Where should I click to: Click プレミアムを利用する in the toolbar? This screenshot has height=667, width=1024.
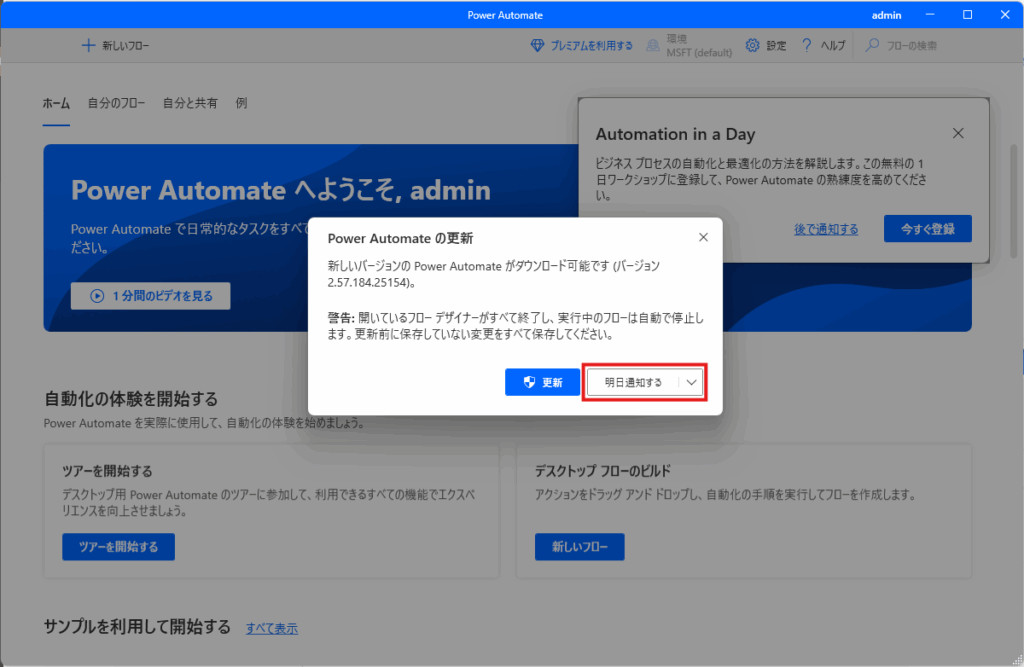point(592,46)
